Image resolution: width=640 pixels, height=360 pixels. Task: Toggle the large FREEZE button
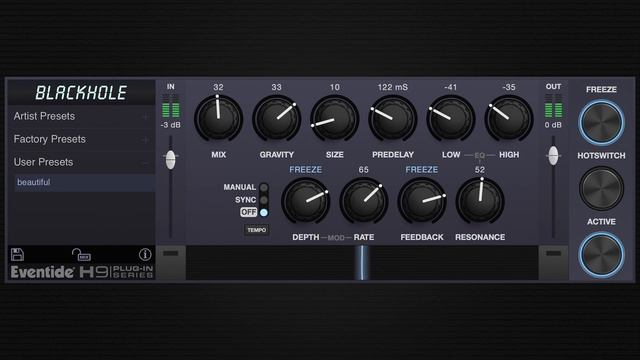tap(601, 123)
